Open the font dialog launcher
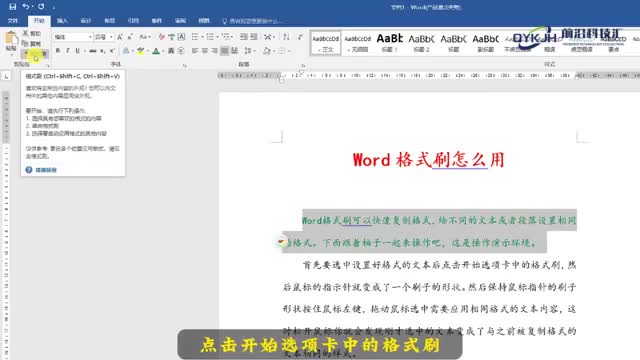This screenshot has height=360, width=640. click(x=184, y=65)
